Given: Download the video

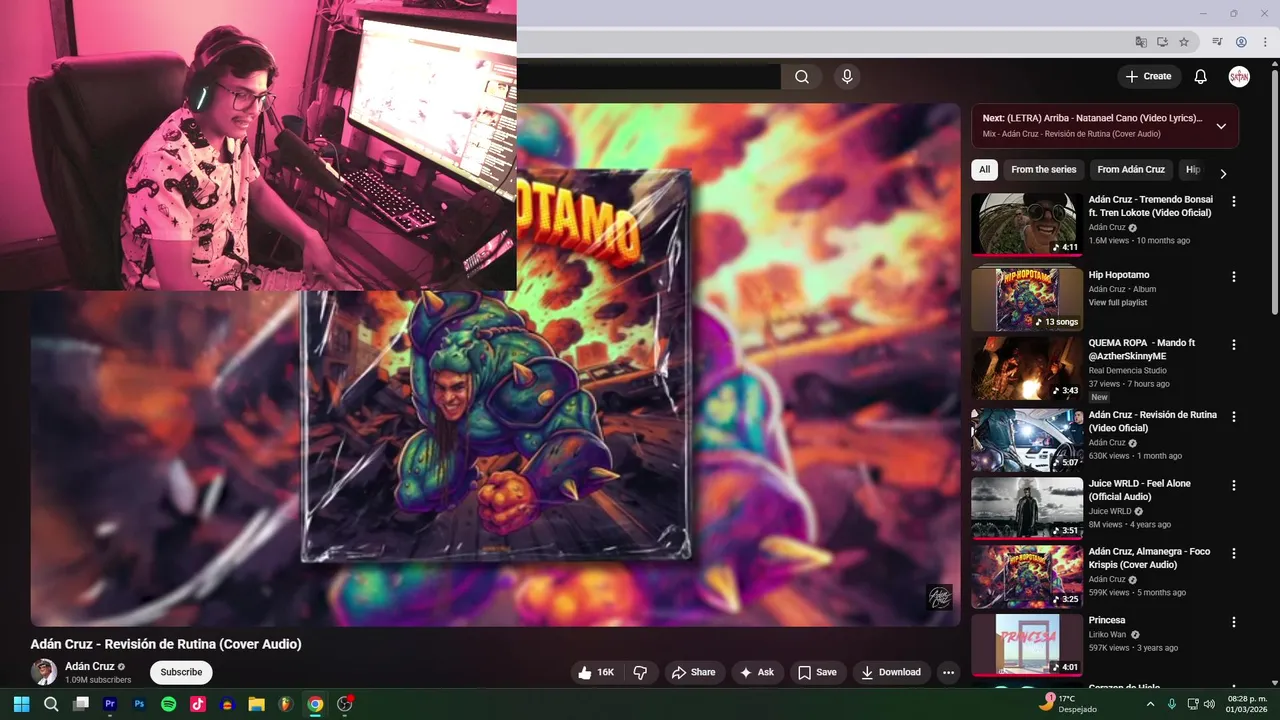Looking at the screenshot, I should (x=891, y=673).
